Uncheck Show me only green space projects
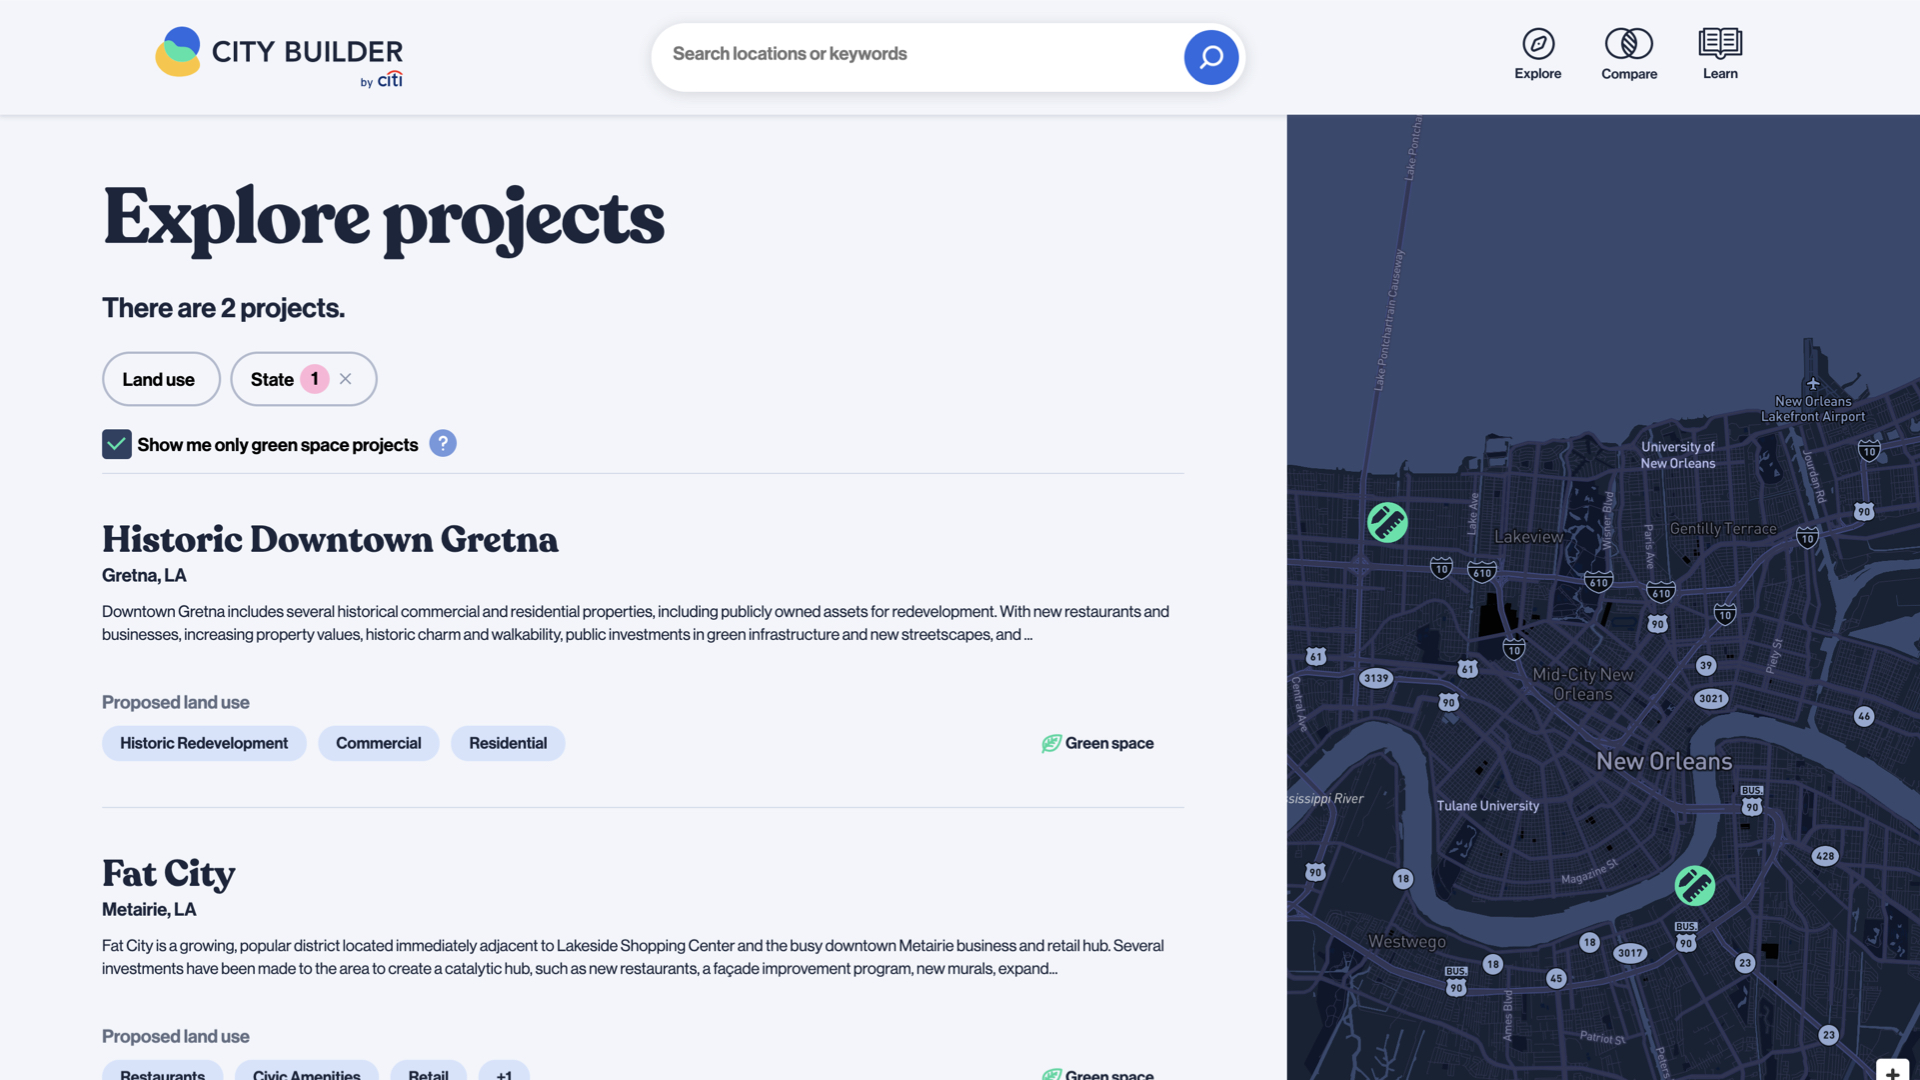This screenshot has width=1920, height=1080. pos(117,444)
